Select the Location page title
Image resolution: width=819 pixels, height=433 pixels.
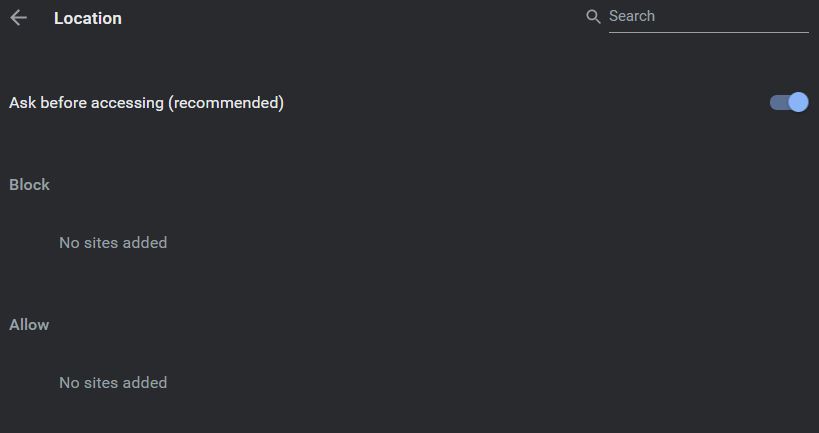(88, 18)
